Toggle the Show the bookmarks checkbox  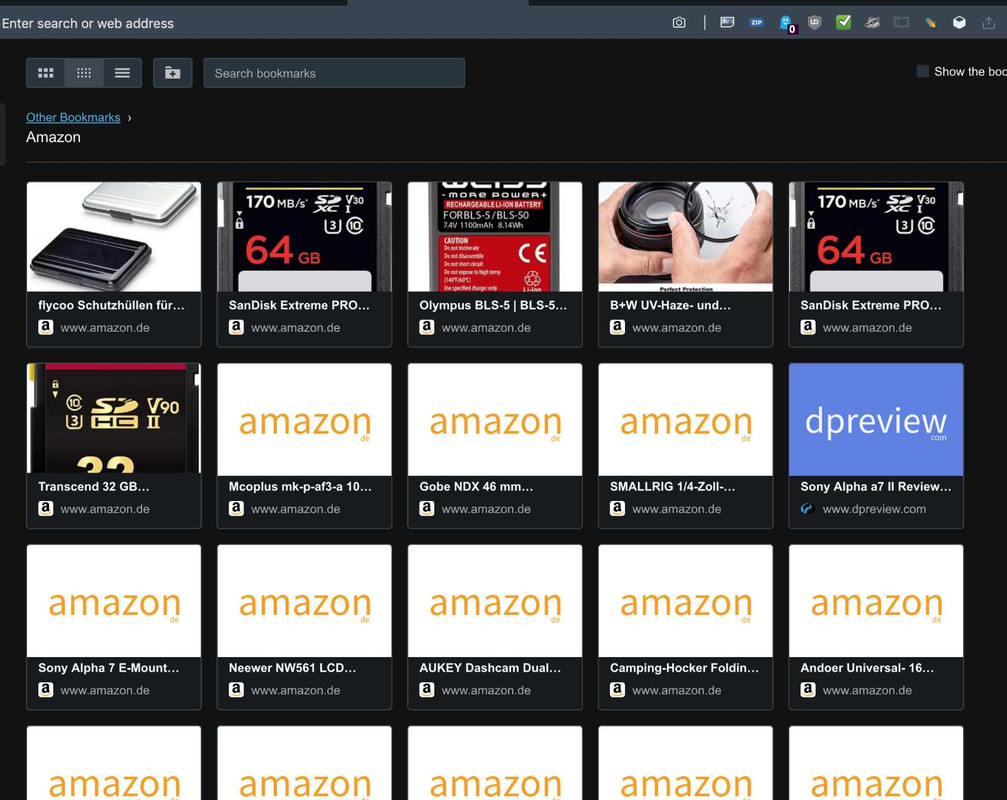coord(922,71)
